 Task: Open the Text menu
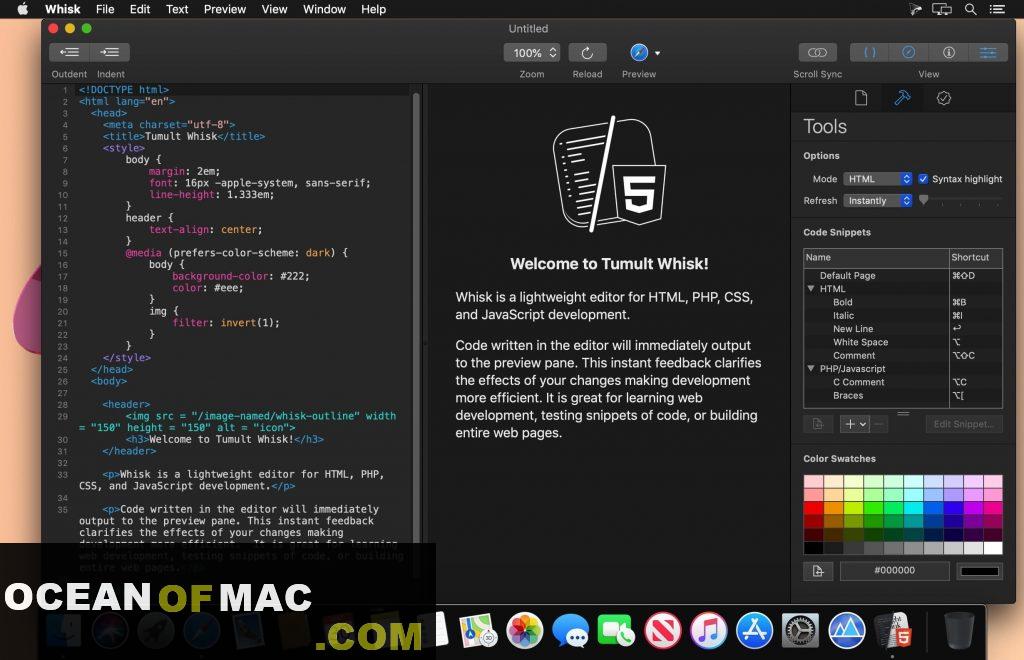pos(177,9)
